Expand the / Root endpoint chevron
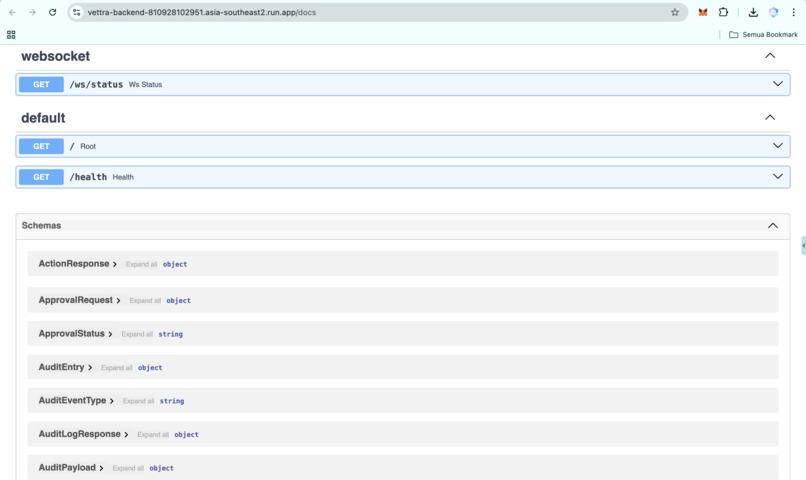 [x=778, y=145]
